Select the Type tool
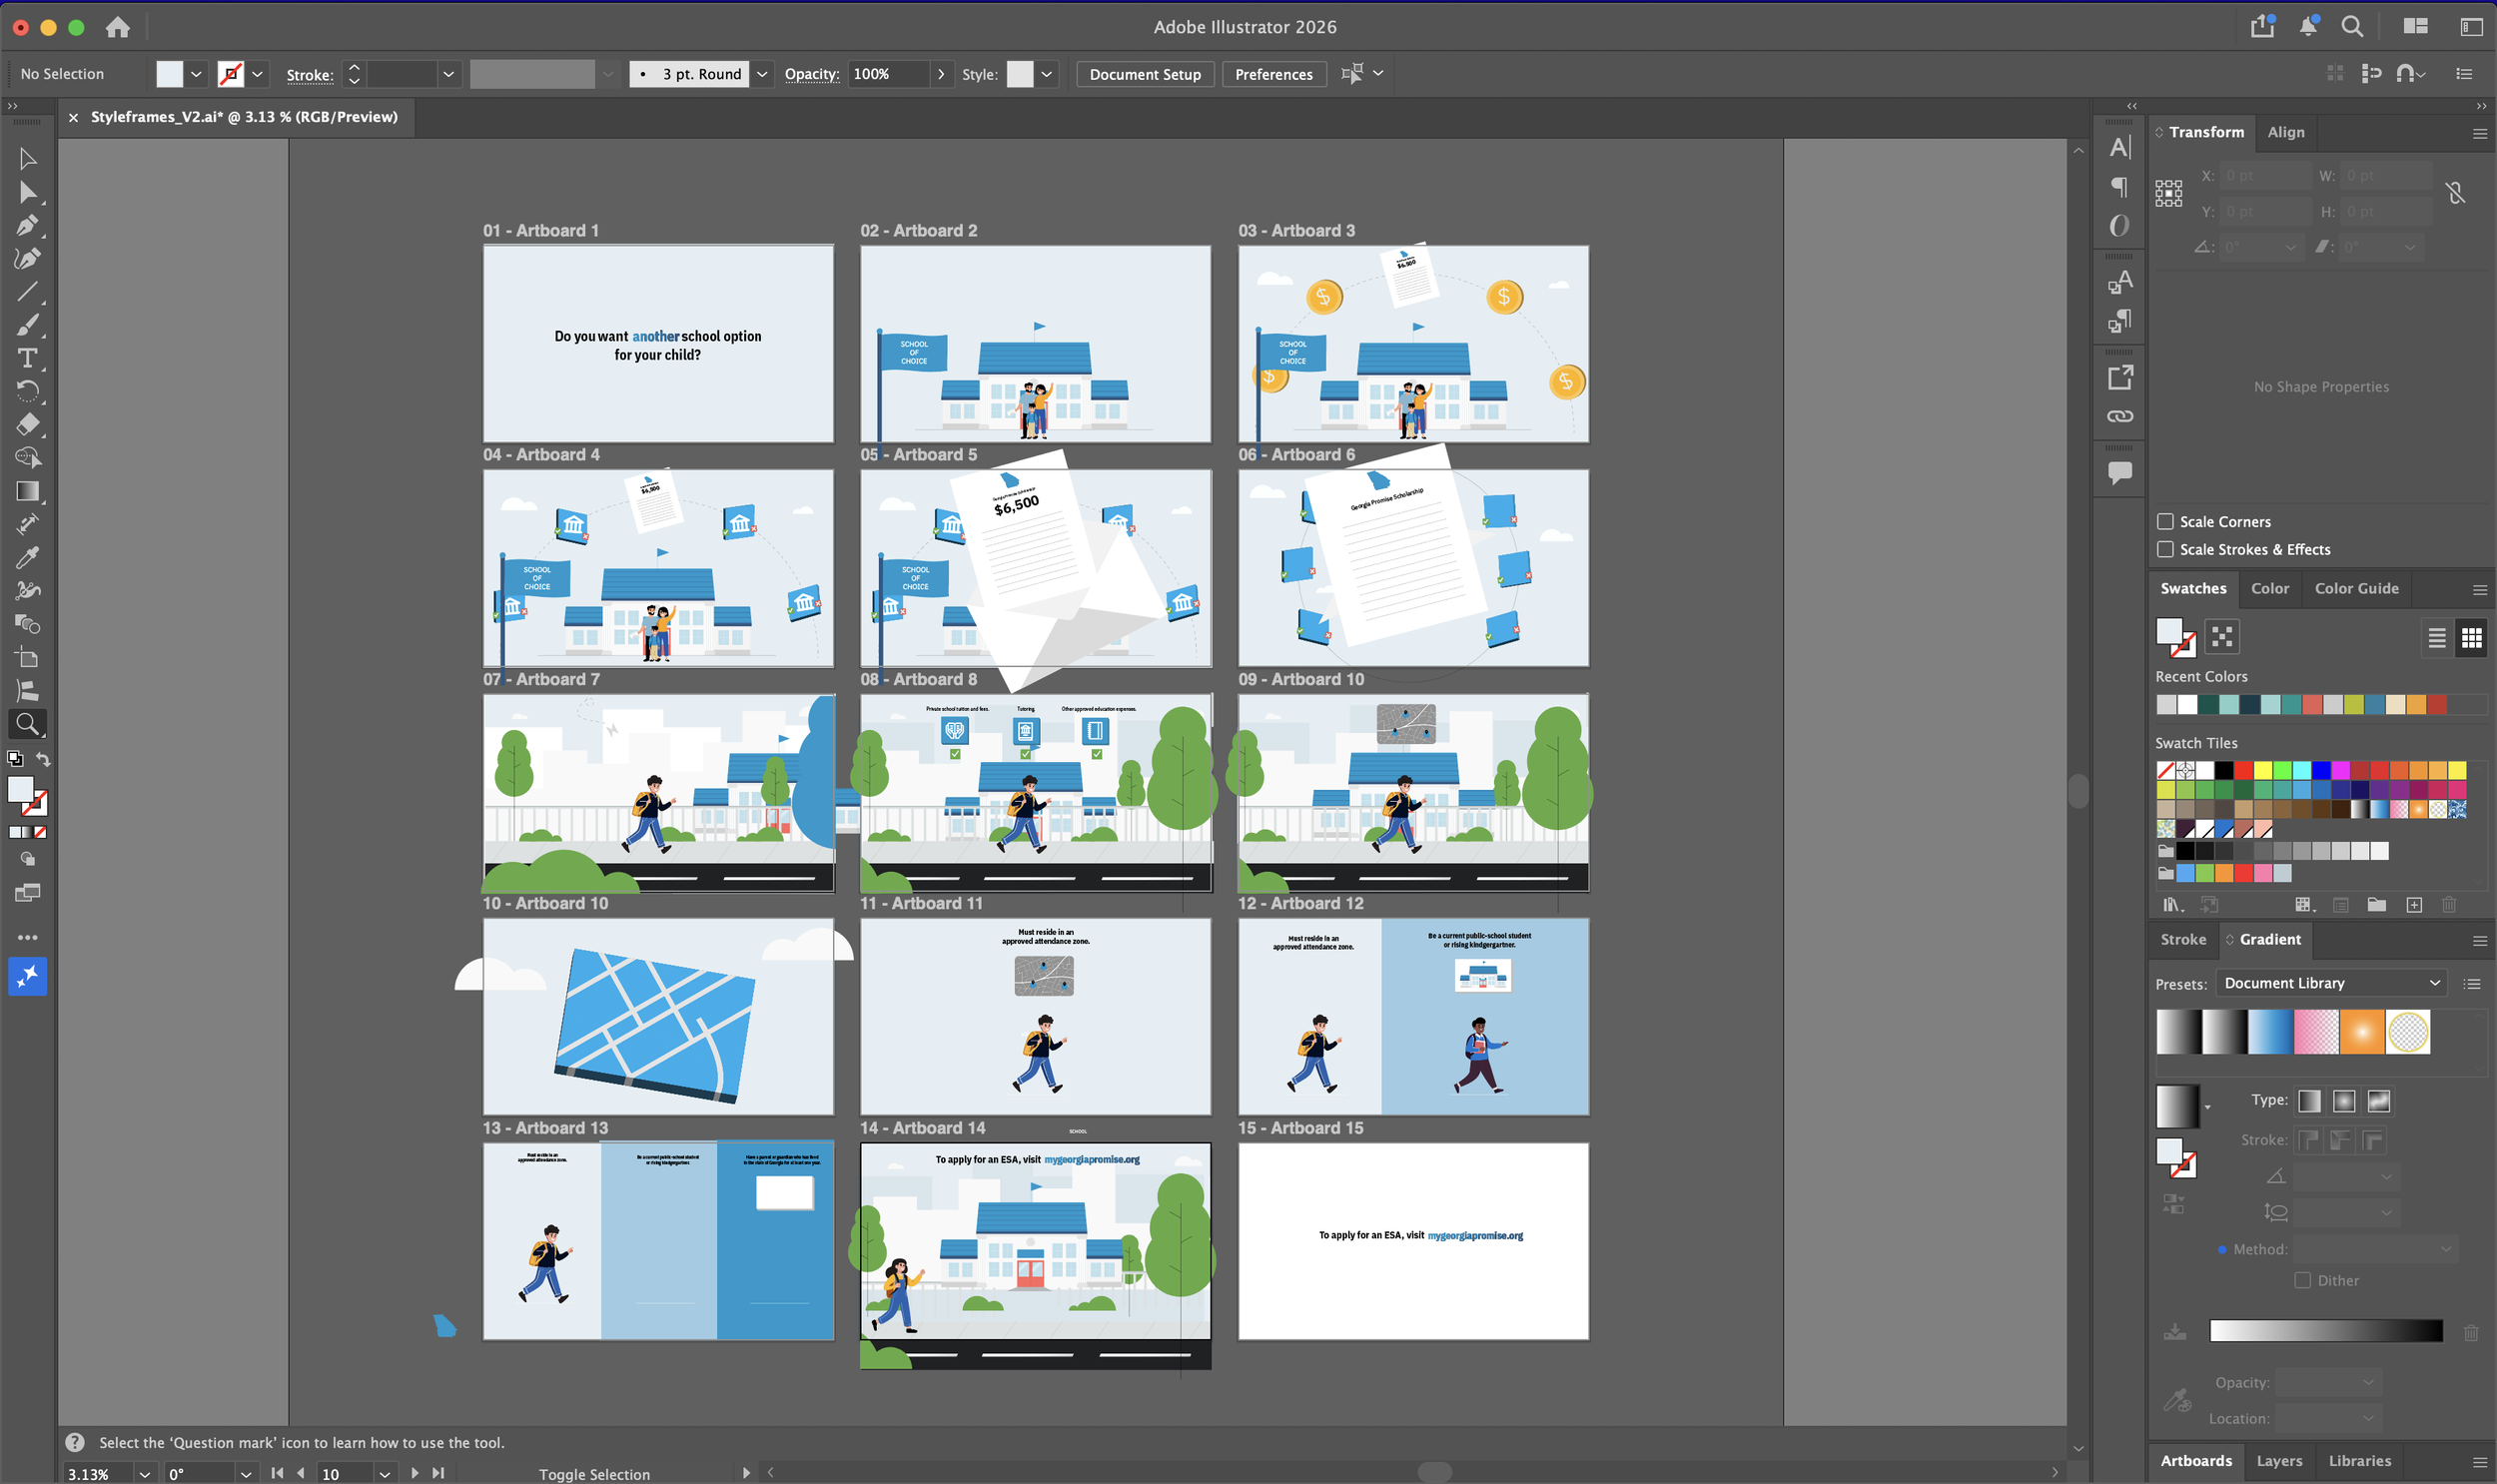The width and height of the screenshot is (2497, 1484). [x=28, y=358]
